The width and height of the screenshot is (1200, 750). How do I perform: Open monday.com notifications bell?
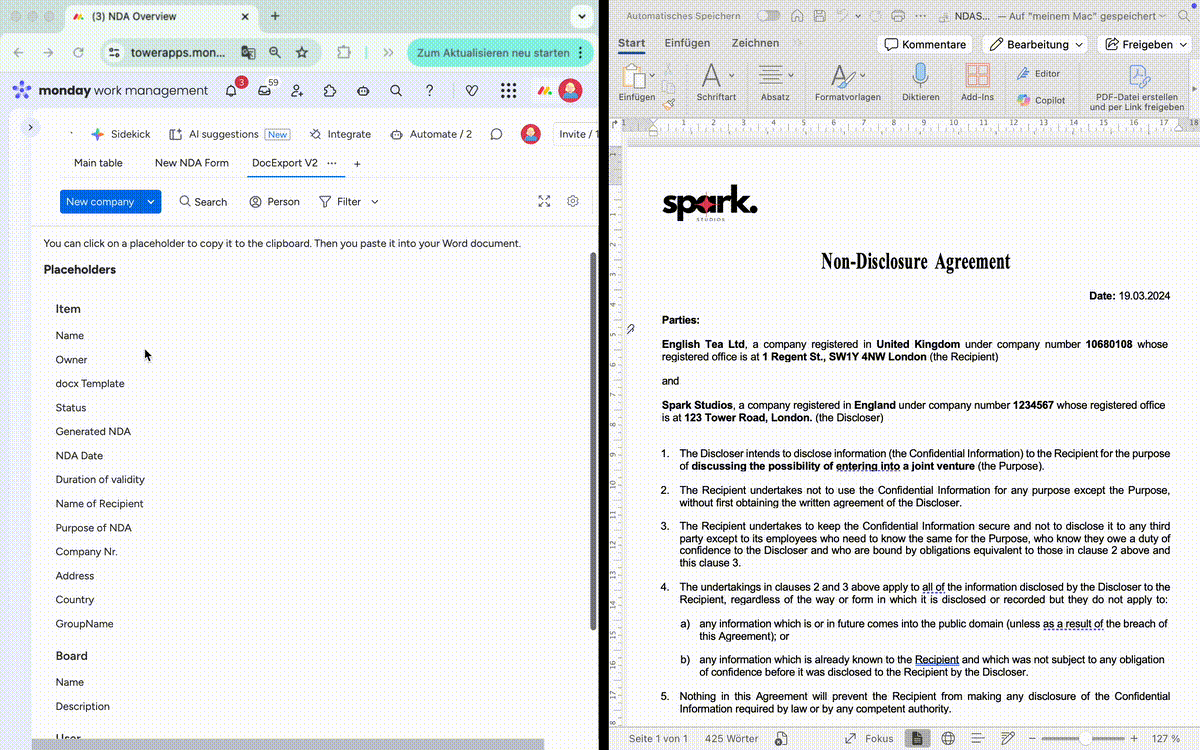[x=231, y=91]
